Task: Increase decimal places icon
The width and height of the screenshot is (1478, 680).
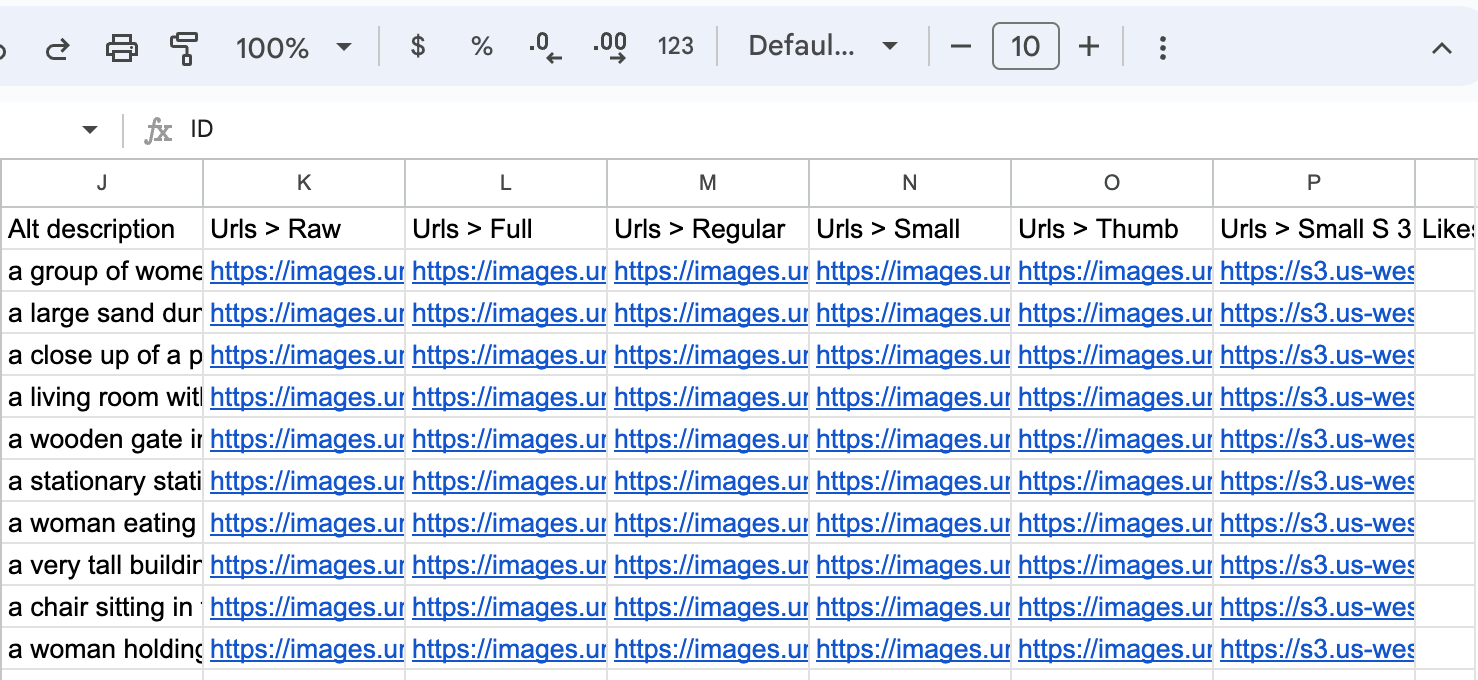Action: click(x=610, y=46)
